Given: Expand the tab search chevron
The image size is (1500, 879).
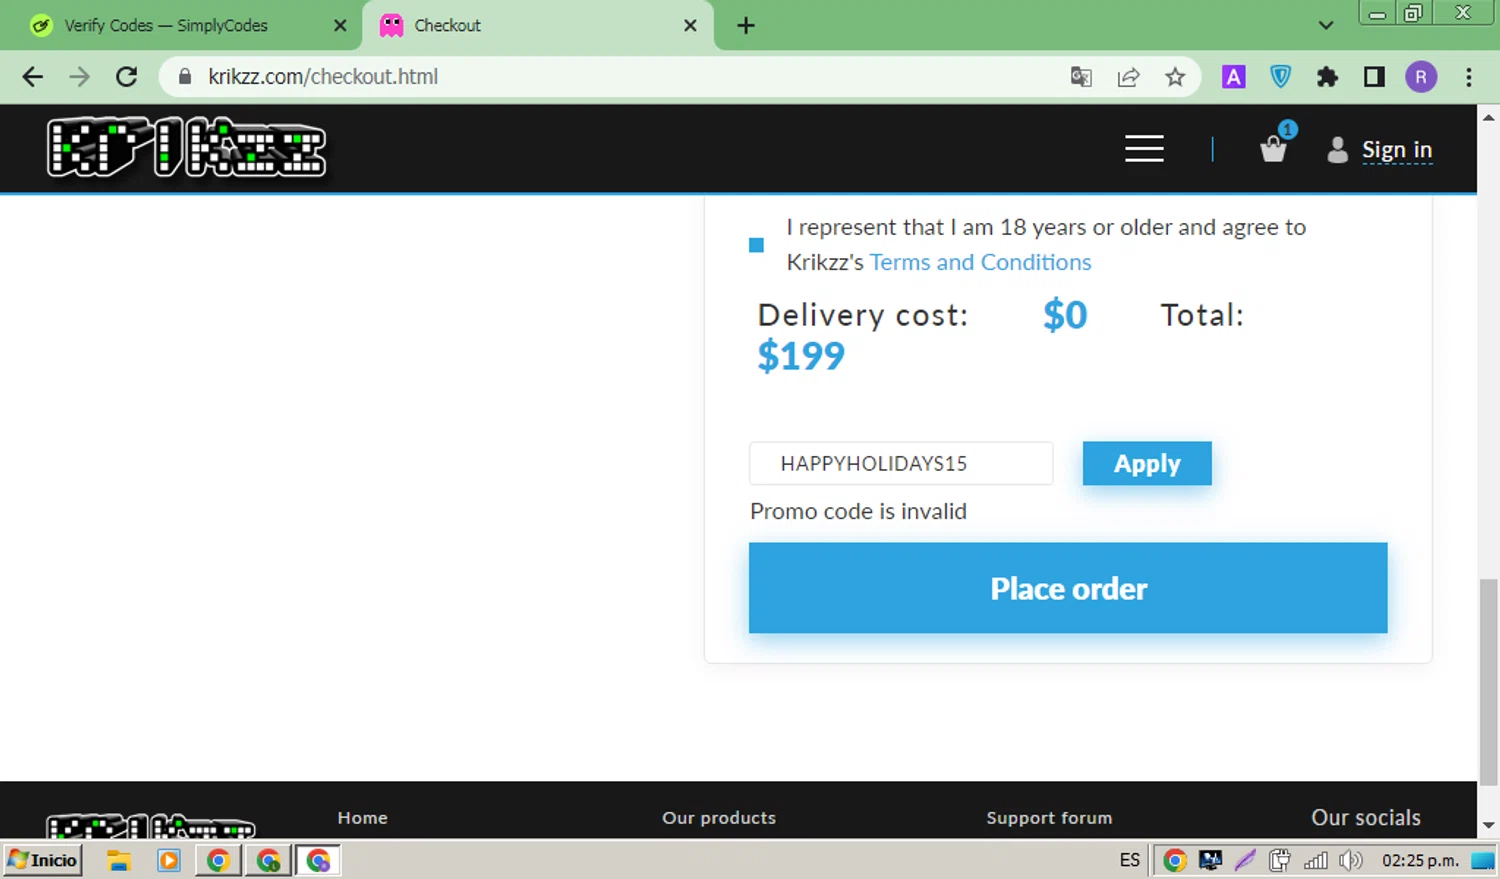Looking at the screenshot, I should click(1326, 26).
